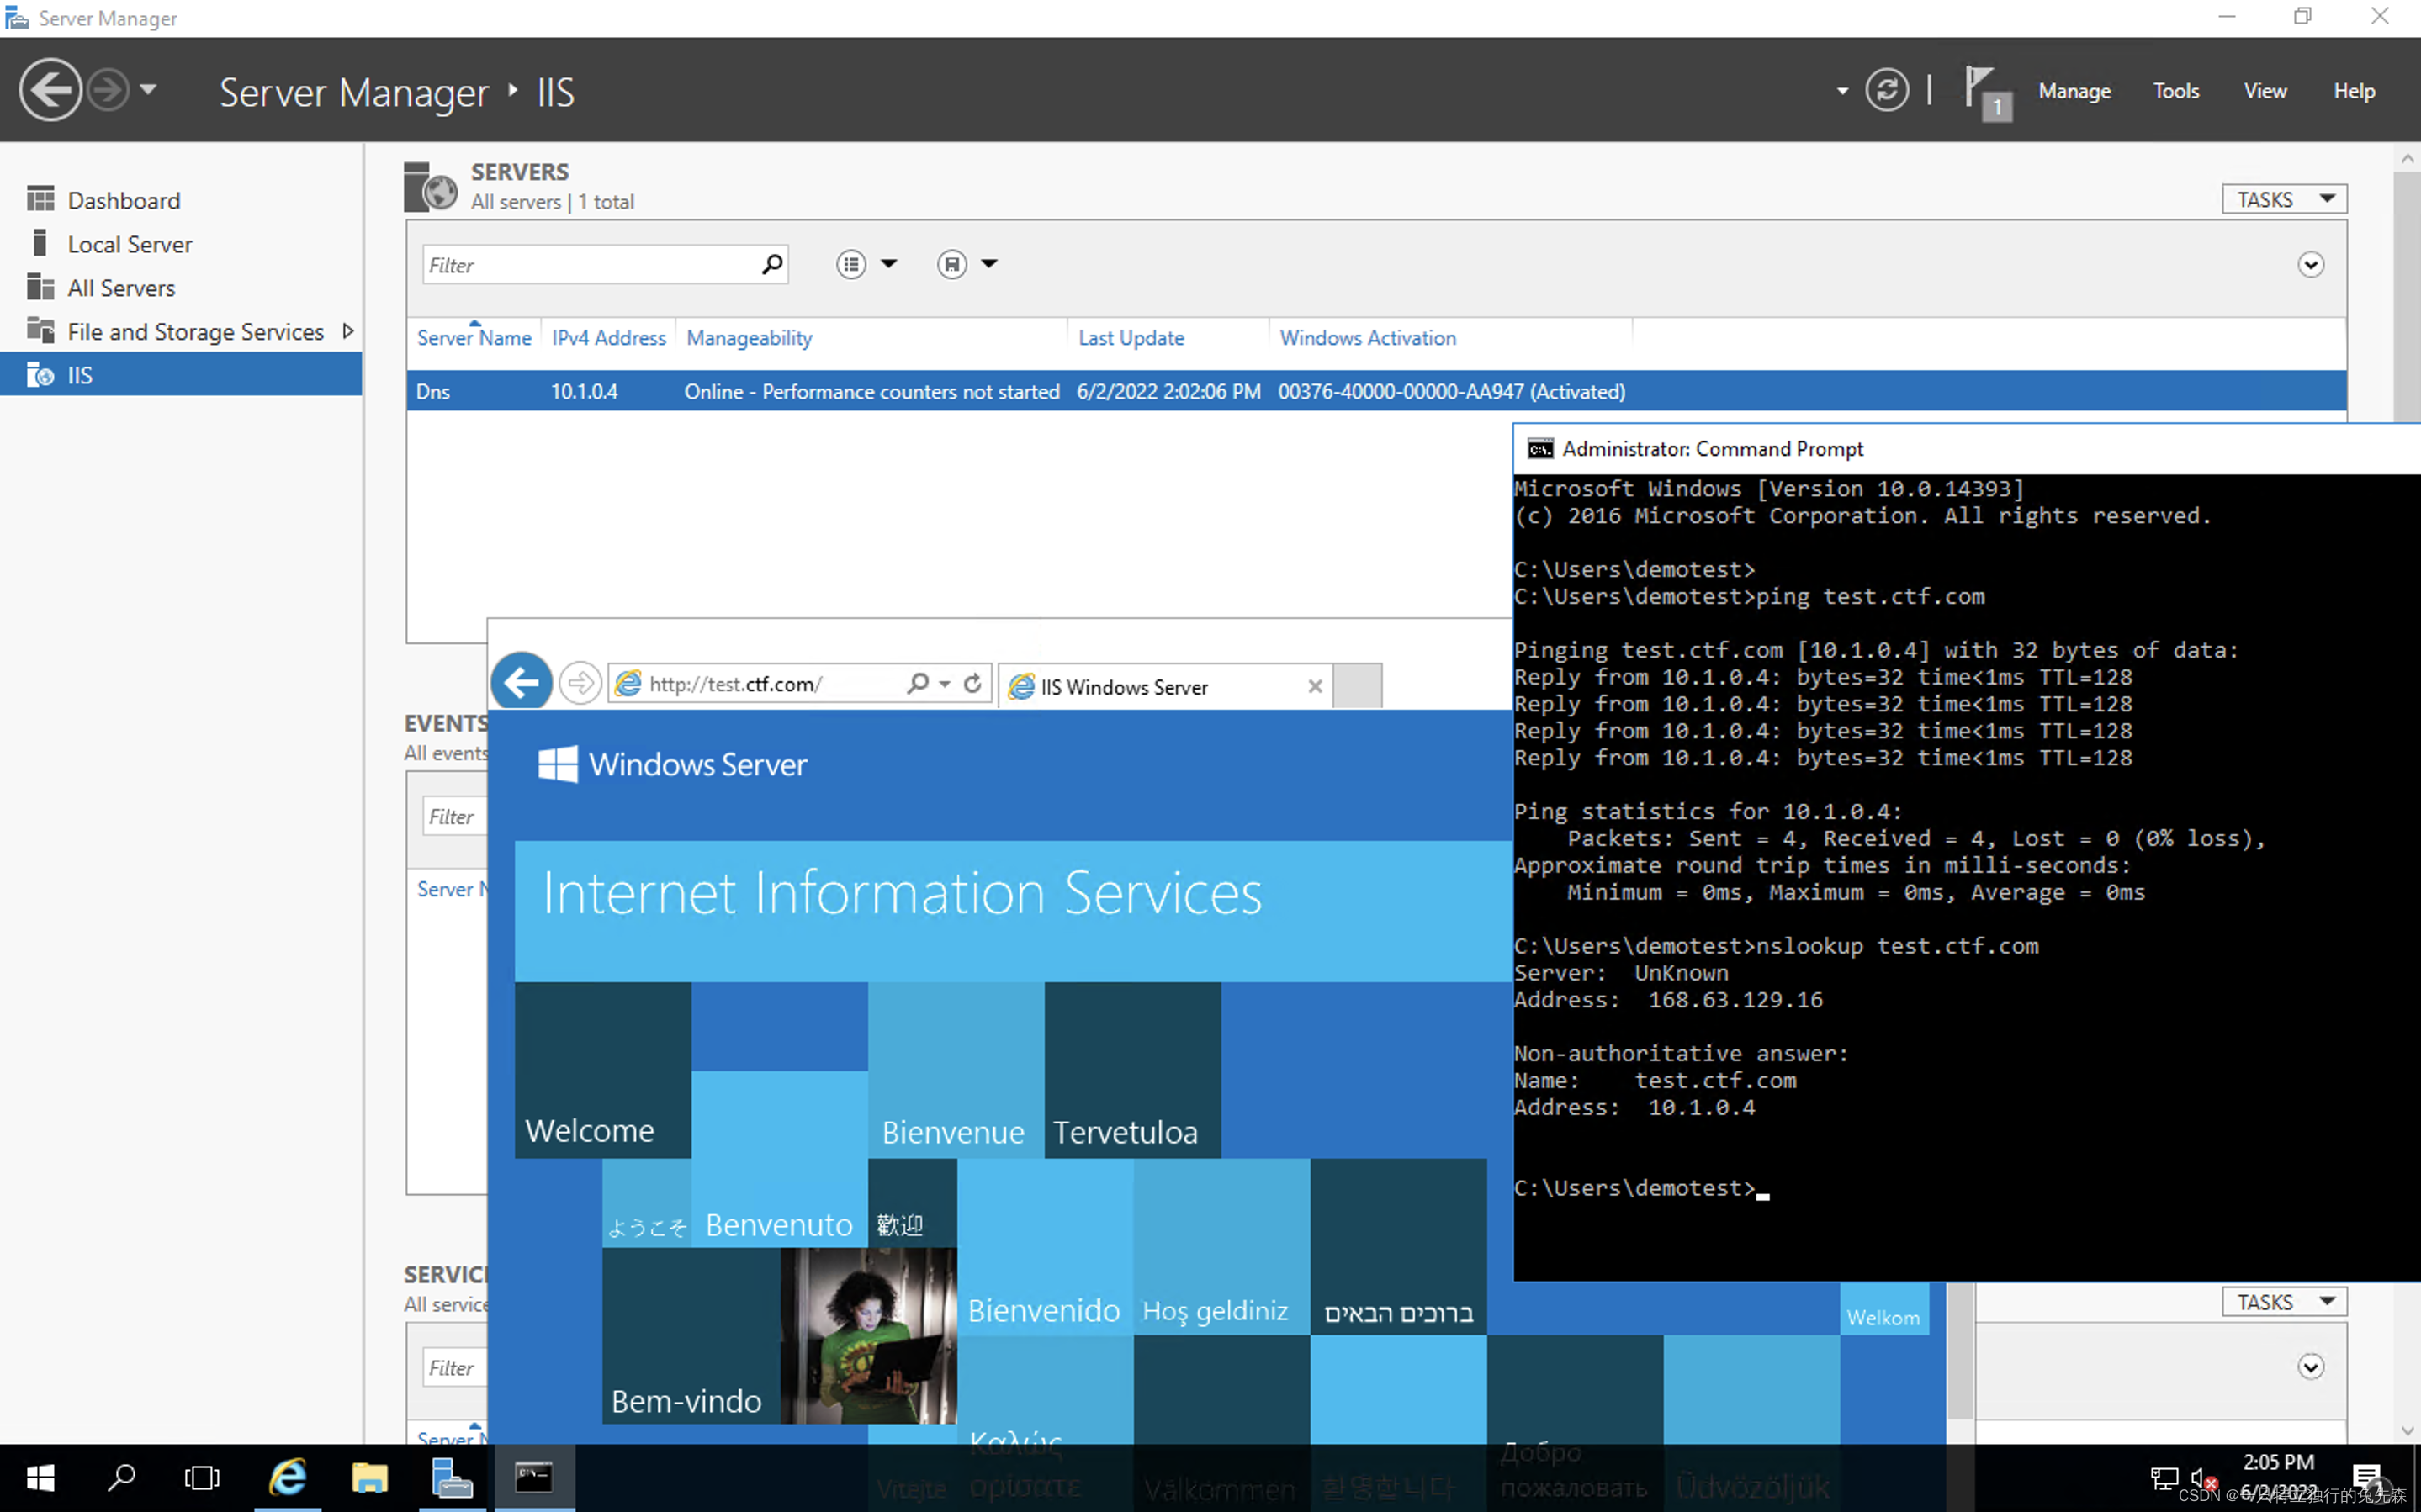Sort by Manageability column header

tap(749, 338)
